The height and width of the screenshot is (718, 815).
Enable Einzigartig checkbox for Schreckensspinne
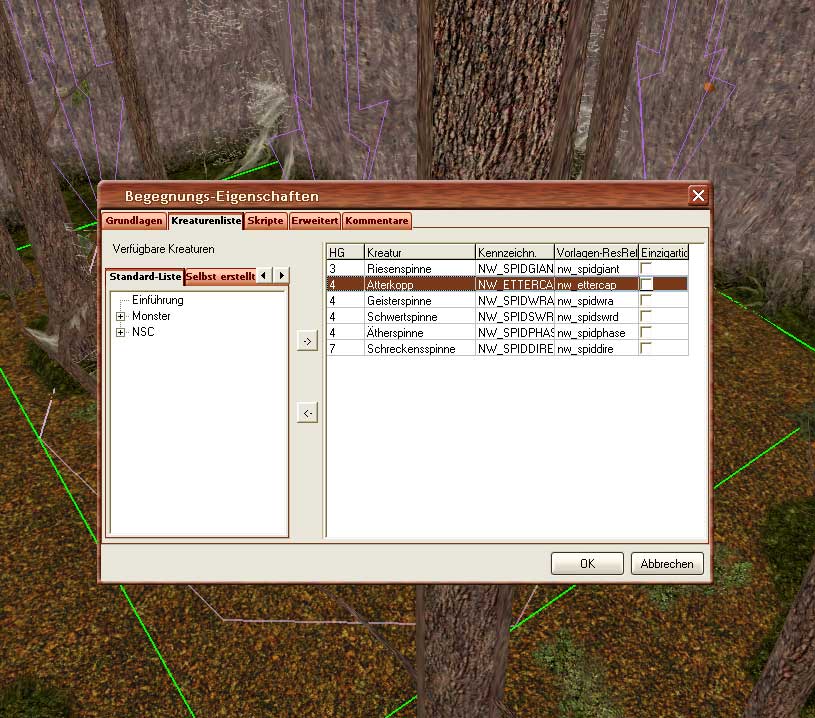click(x=646, y=348)
